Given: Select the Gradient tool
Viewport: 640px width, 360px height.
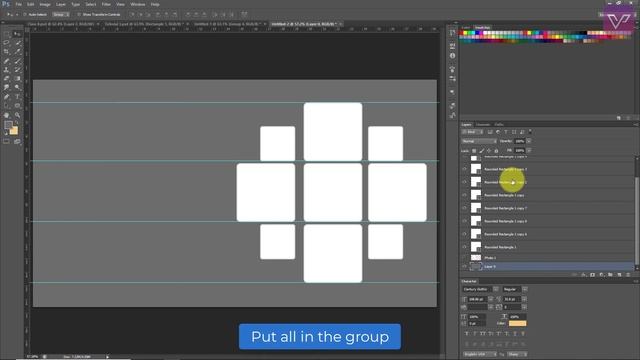Looking at the screenshot, I should click(17, 78).
